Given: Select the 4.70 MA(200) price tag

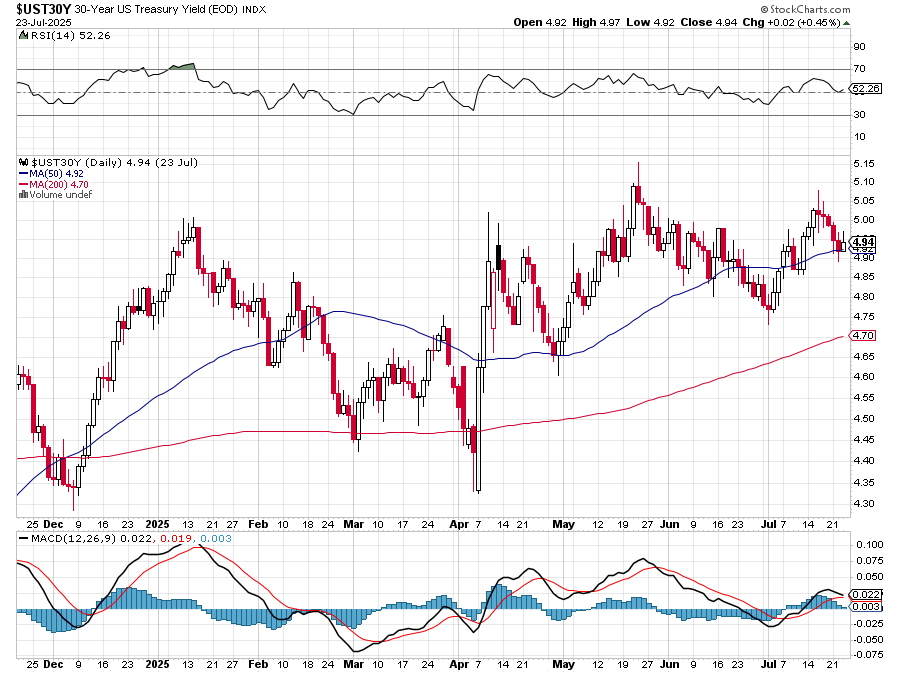Looking at the screenshot, I should pyautogui.click(x=864, y=336).
